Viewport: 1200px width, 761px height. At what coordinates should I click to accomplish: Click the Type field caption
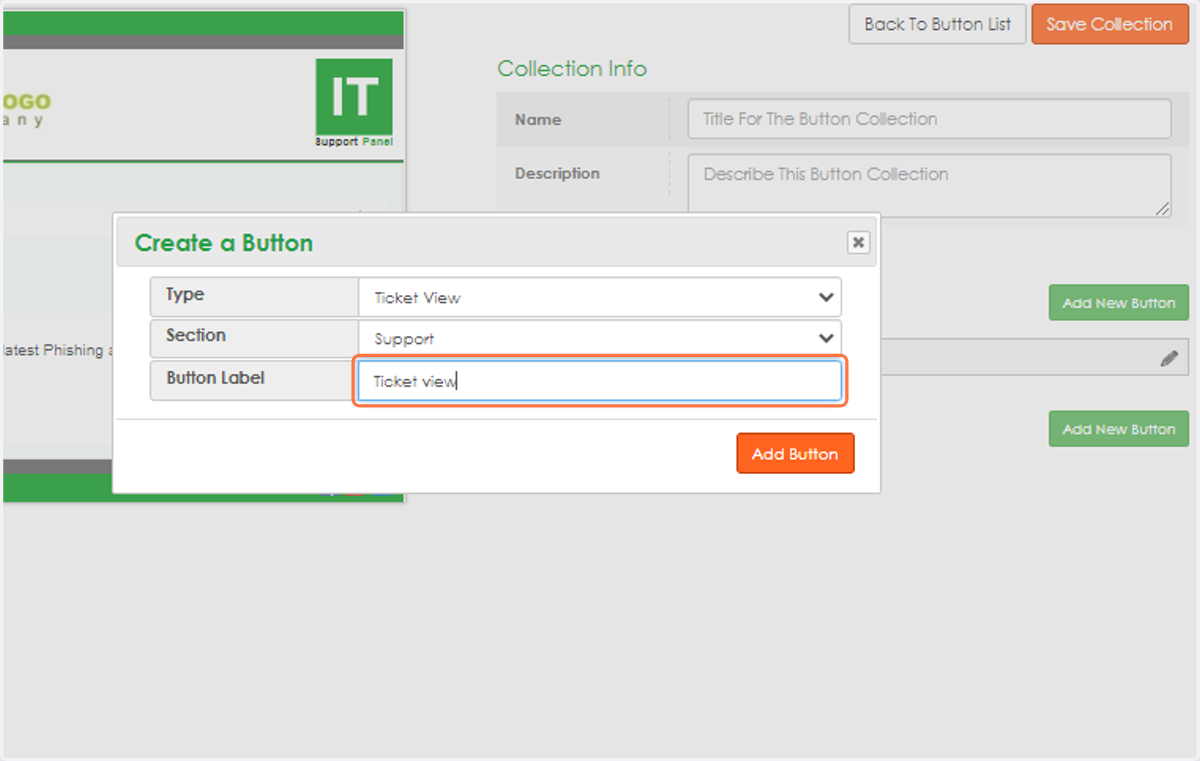[x=185, y=294]
